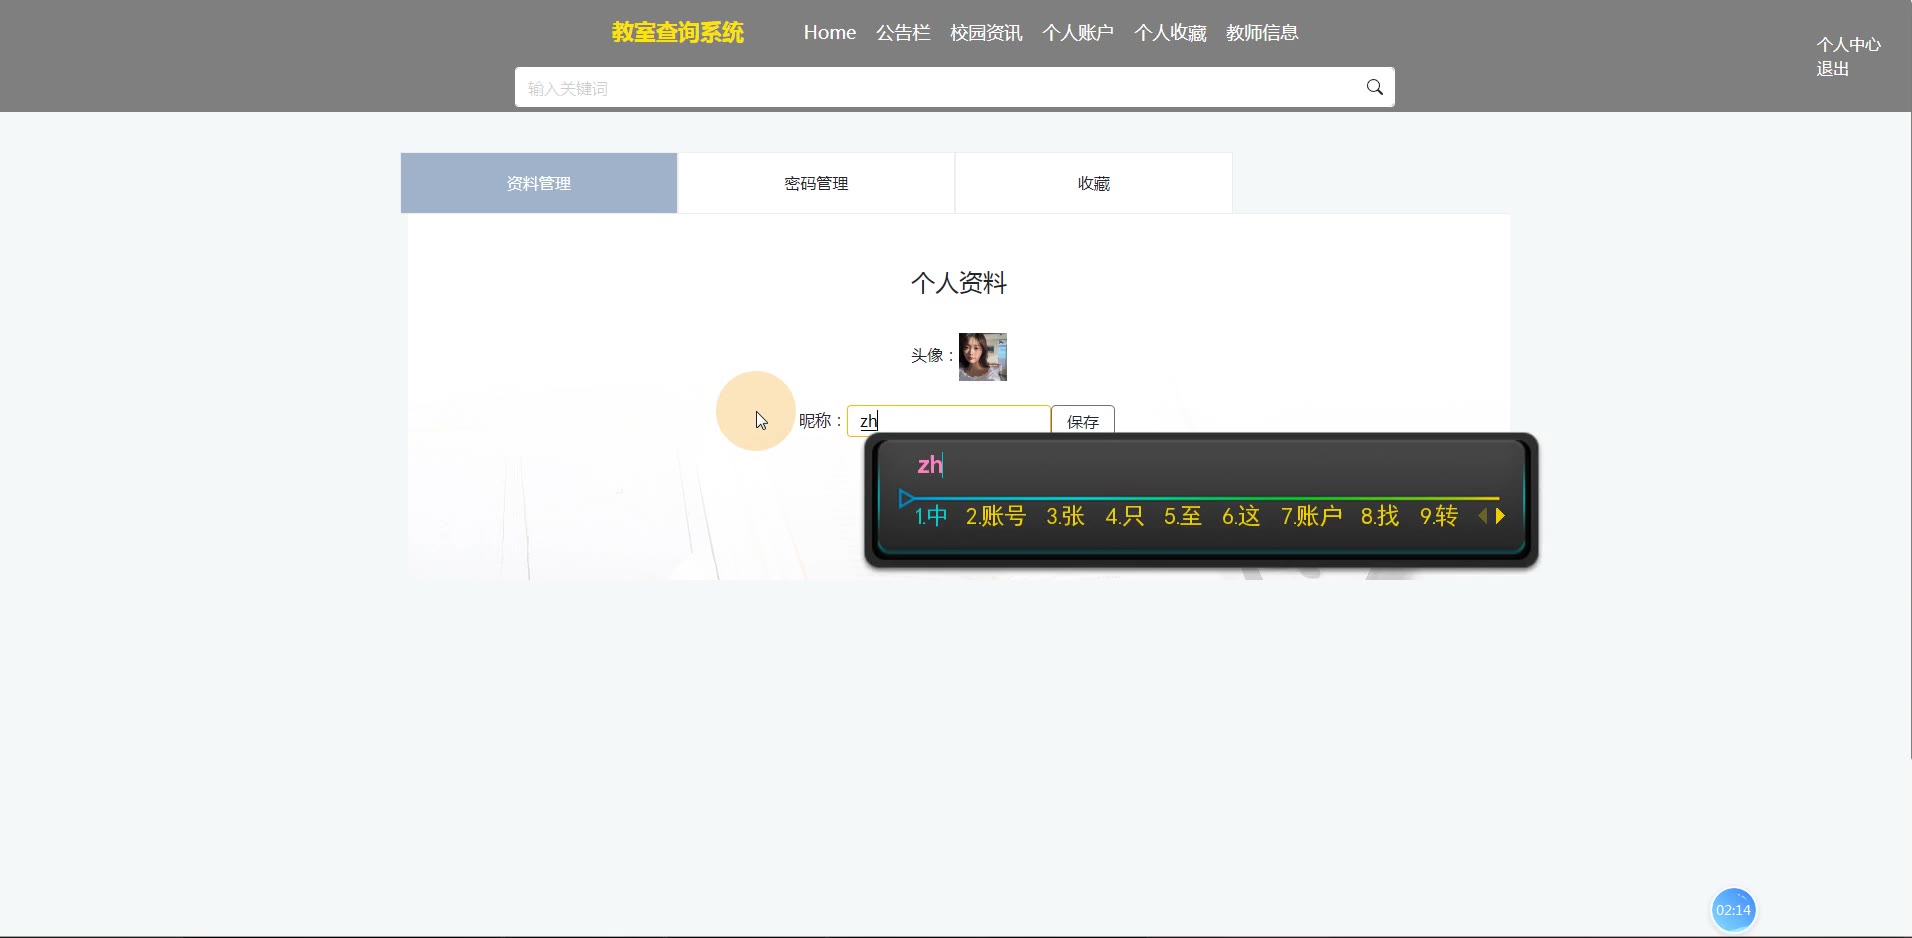
Task: Open the 个人中心 link
Action: point(1848,45)
